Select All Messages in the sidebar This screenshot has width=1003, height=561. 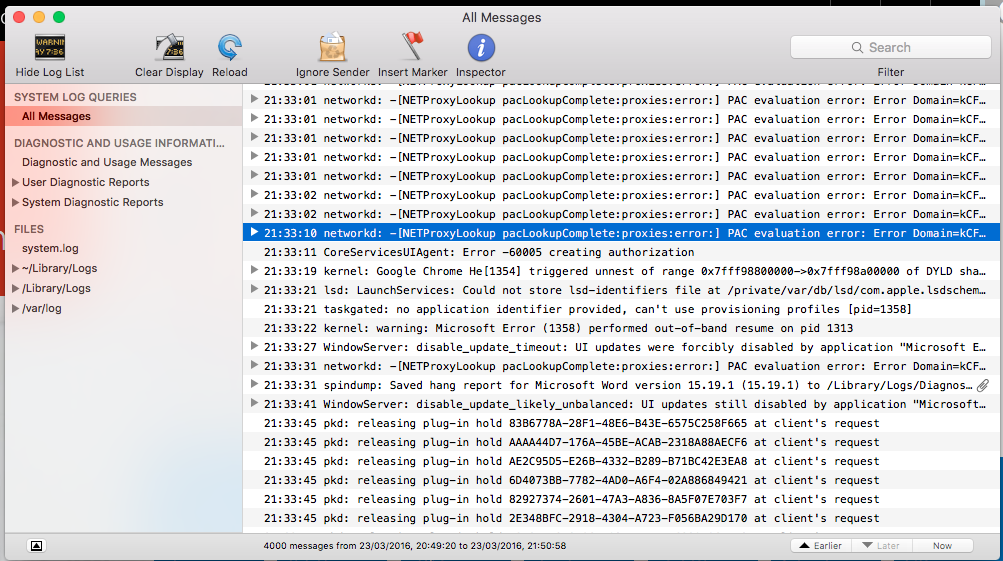coord(124,116)
